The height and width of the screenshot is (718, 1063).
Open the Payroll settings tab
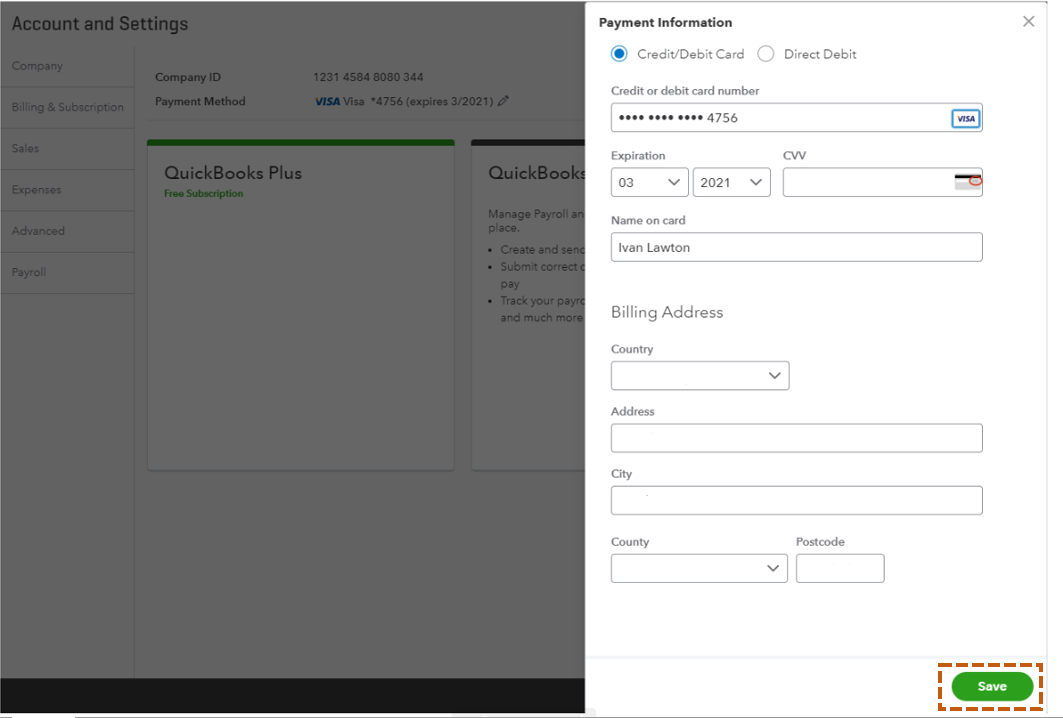(x=67, y=273)
